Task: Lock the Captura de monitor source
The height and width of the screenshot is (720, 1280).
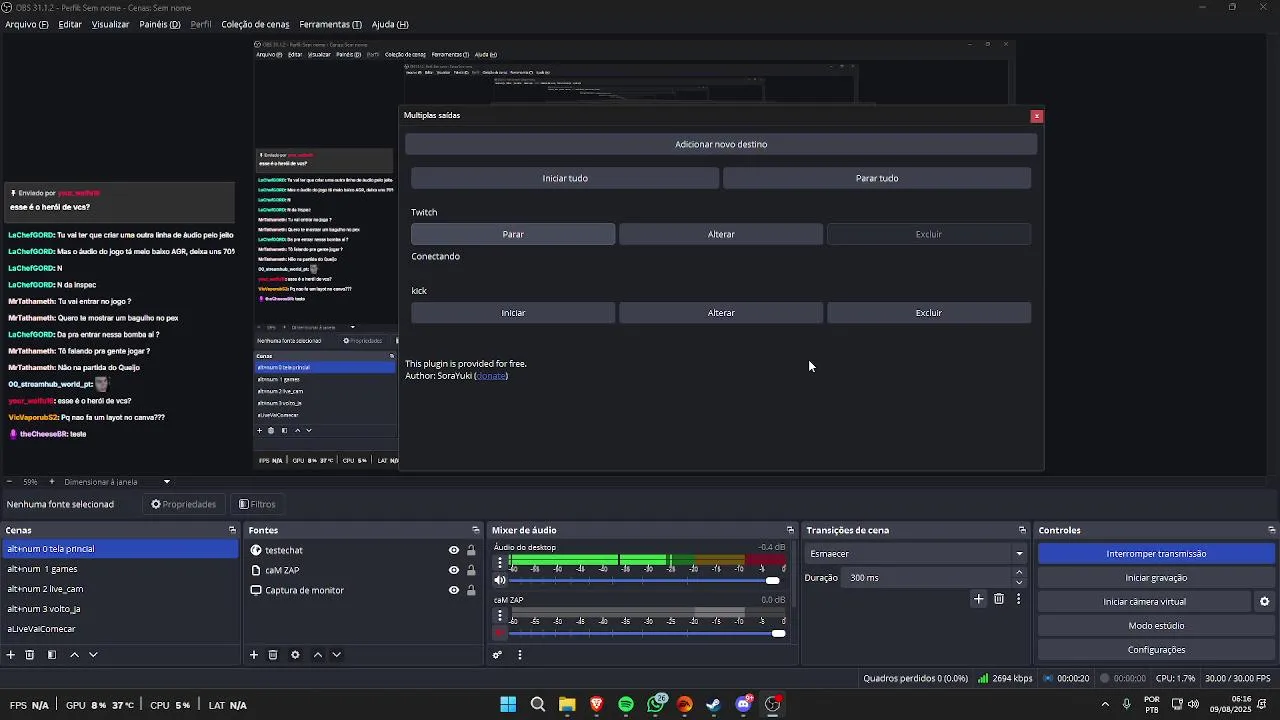Action: click(x=471, y=590)
